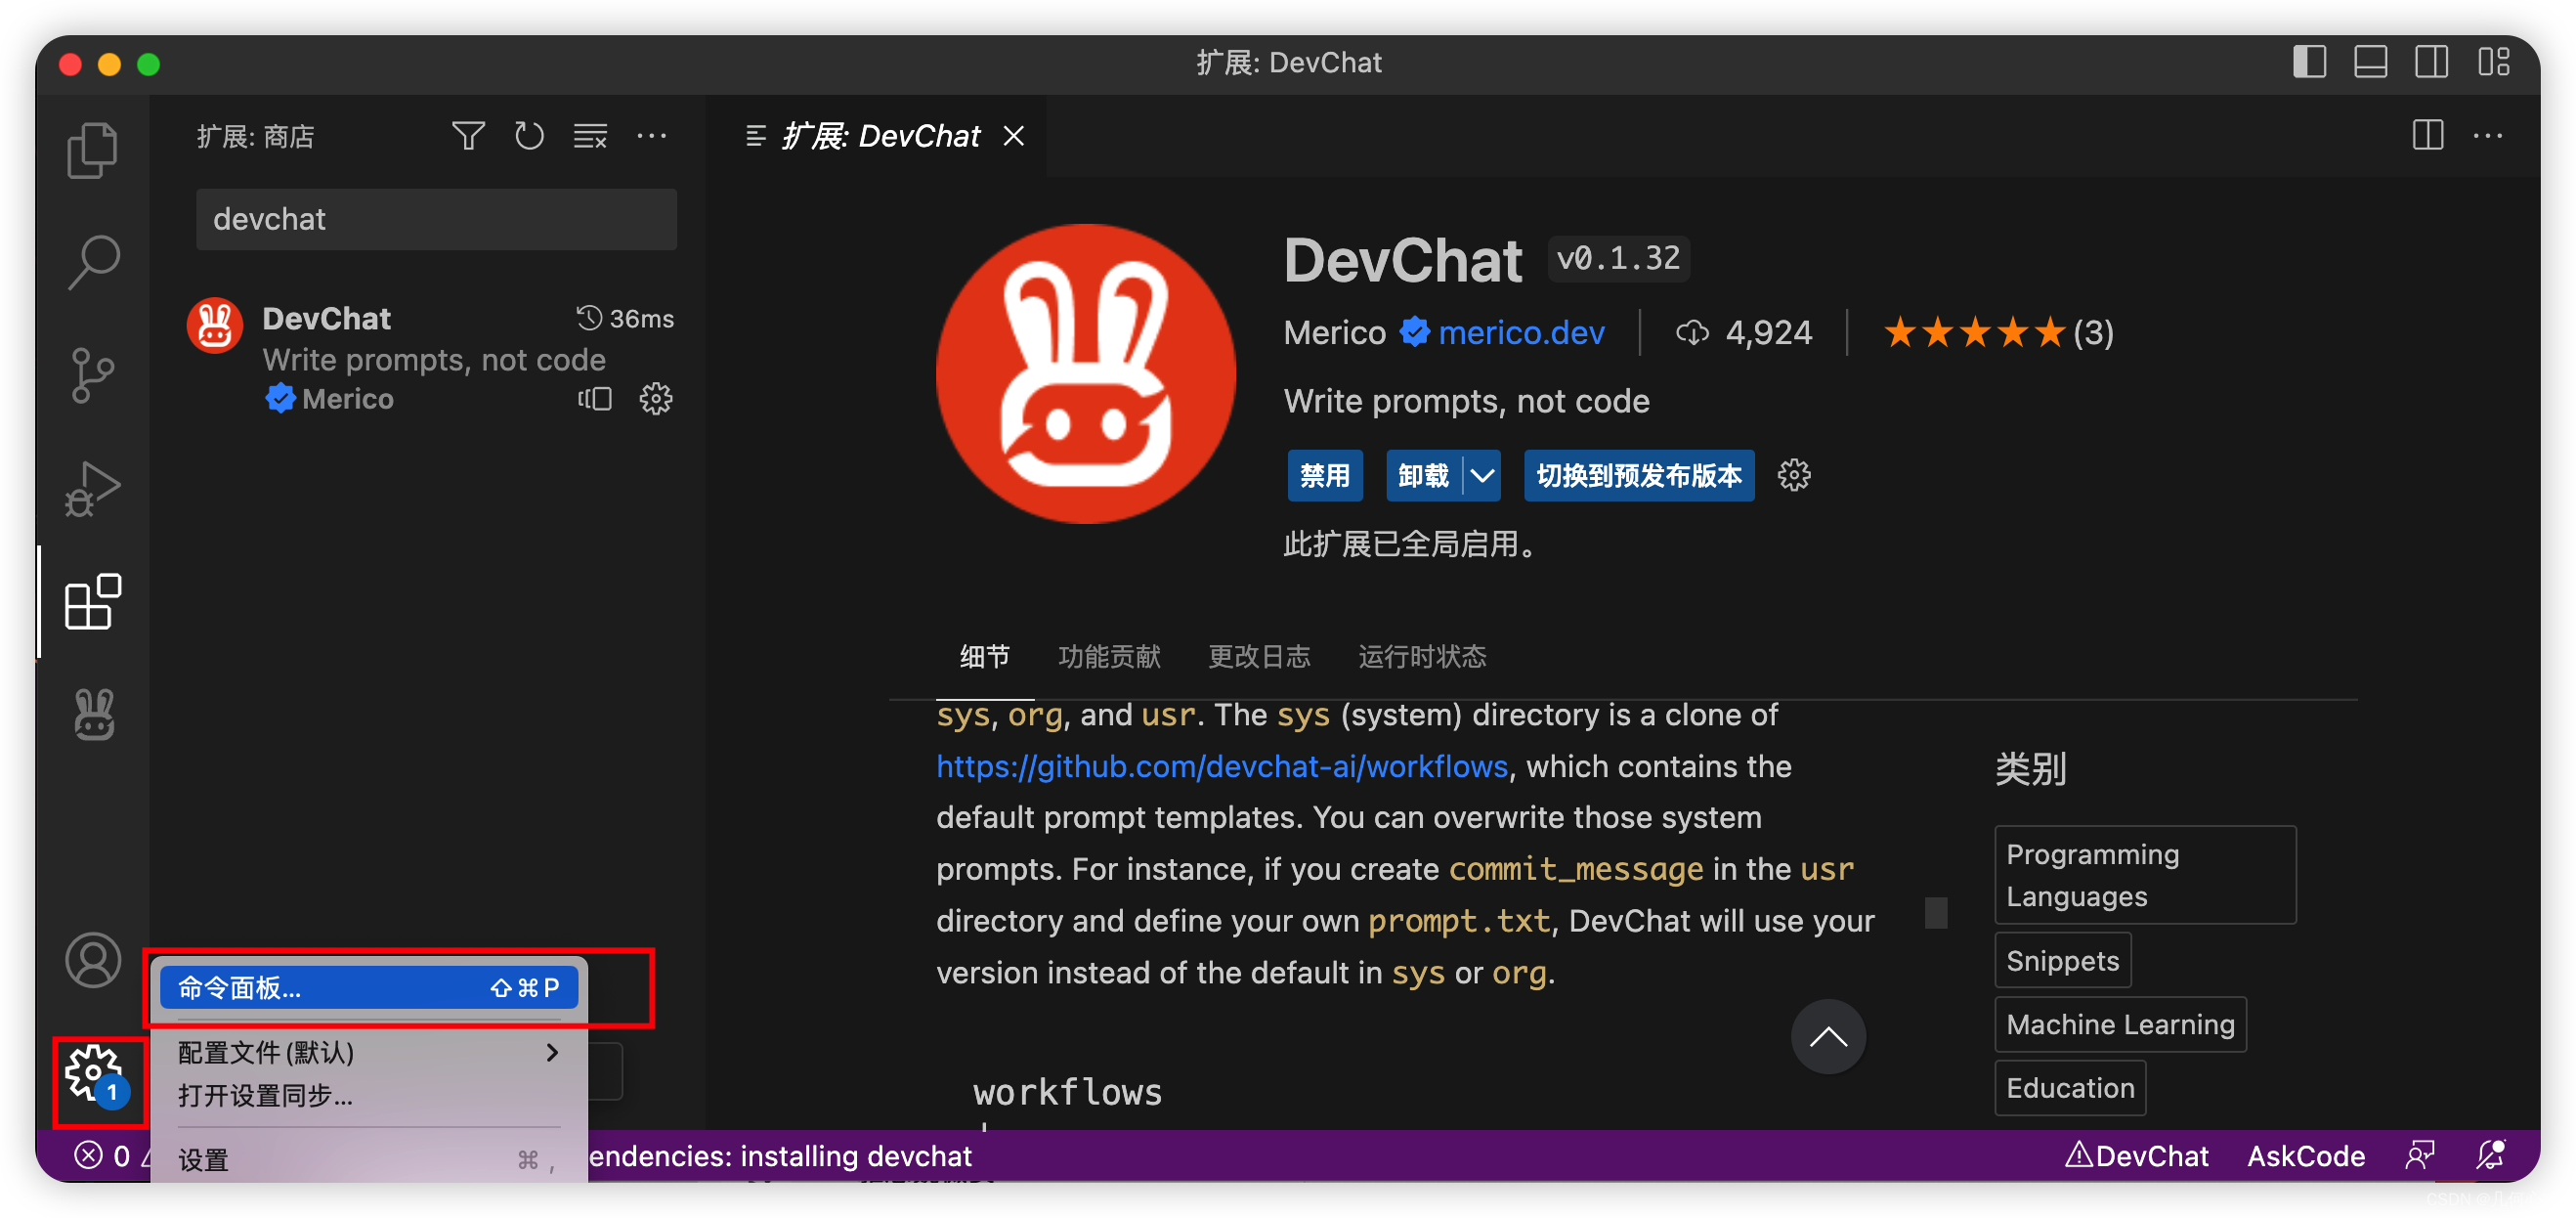Click the errors count icon in status bar
This screenshot has height=1218, width=2576.
[103, 1156]
